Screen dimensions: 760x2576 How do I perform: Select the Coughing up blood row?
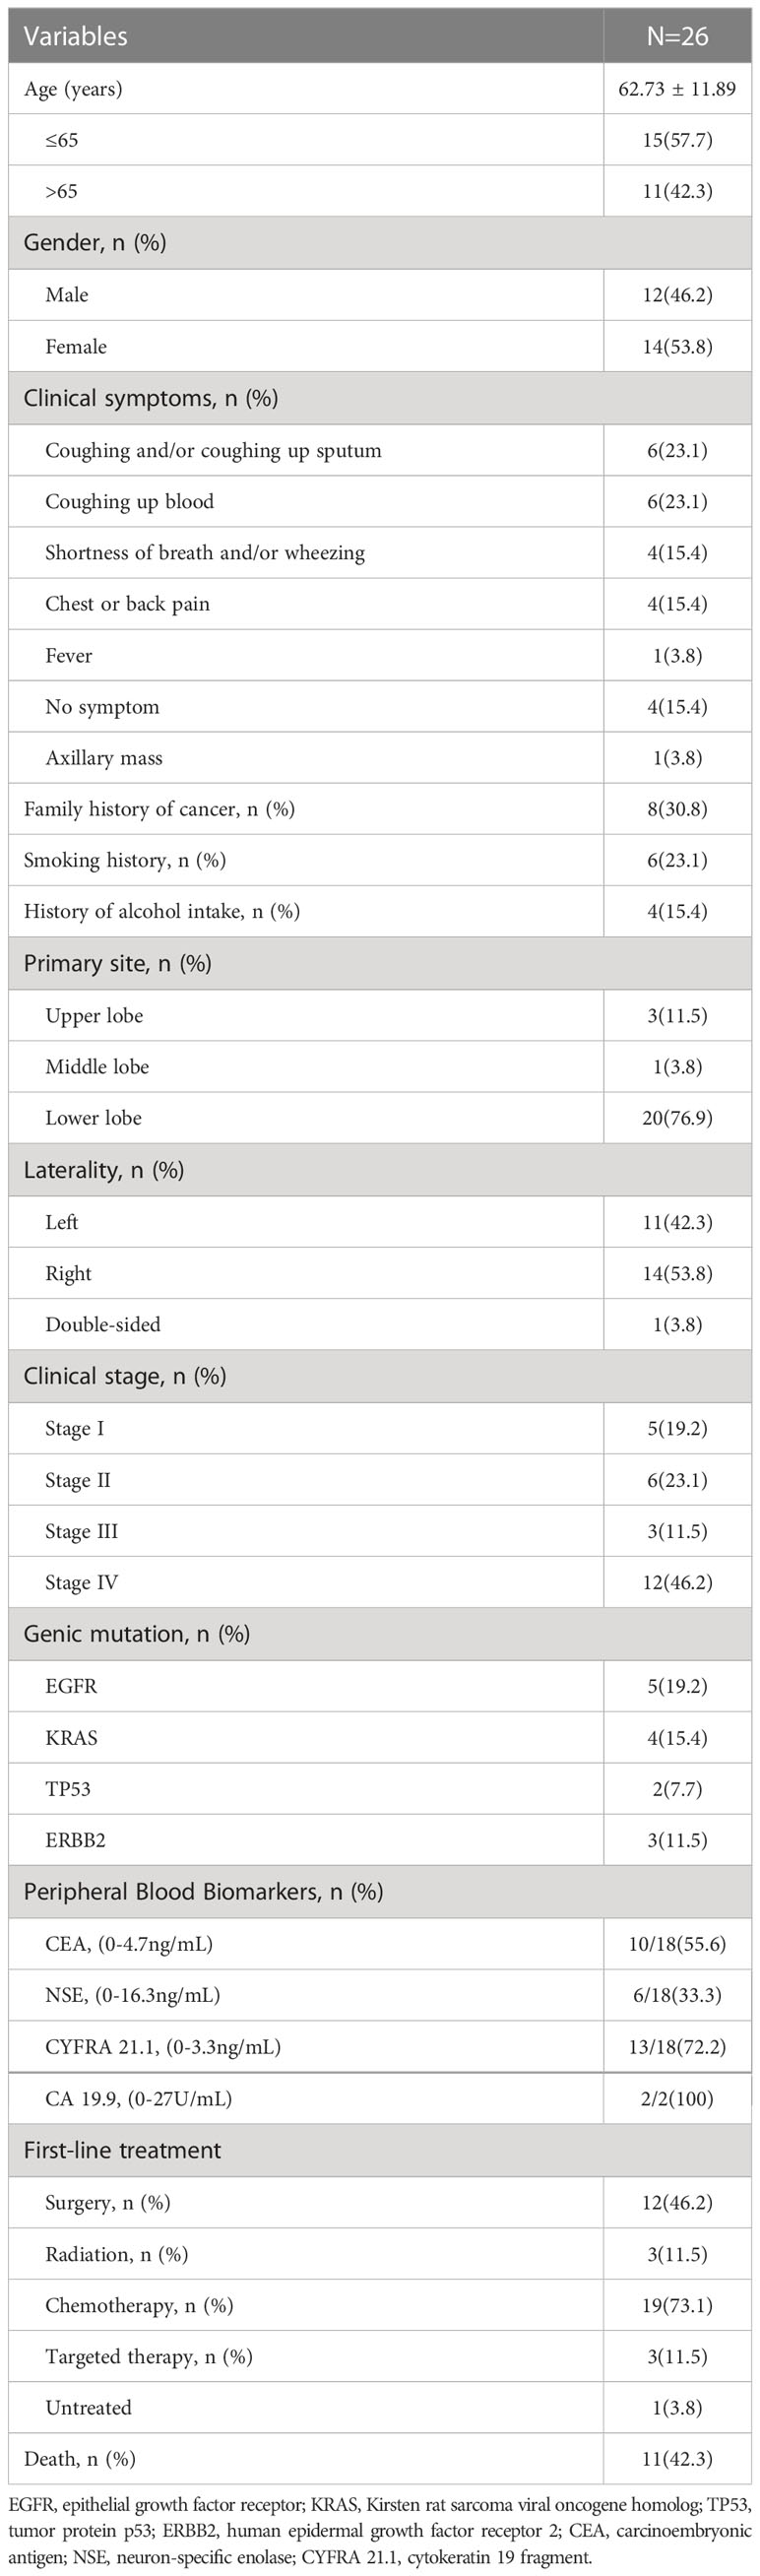[x=380, y=501]
